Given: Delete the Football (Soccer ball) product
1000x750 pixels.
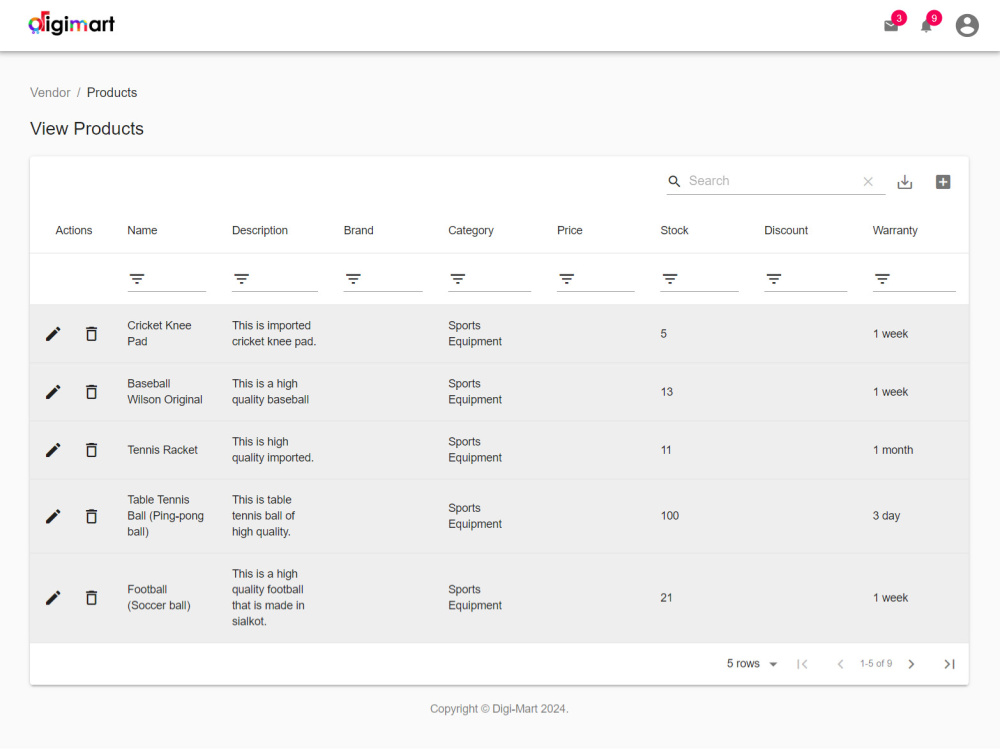Looking at the screenshot, I should coord(92,598).
